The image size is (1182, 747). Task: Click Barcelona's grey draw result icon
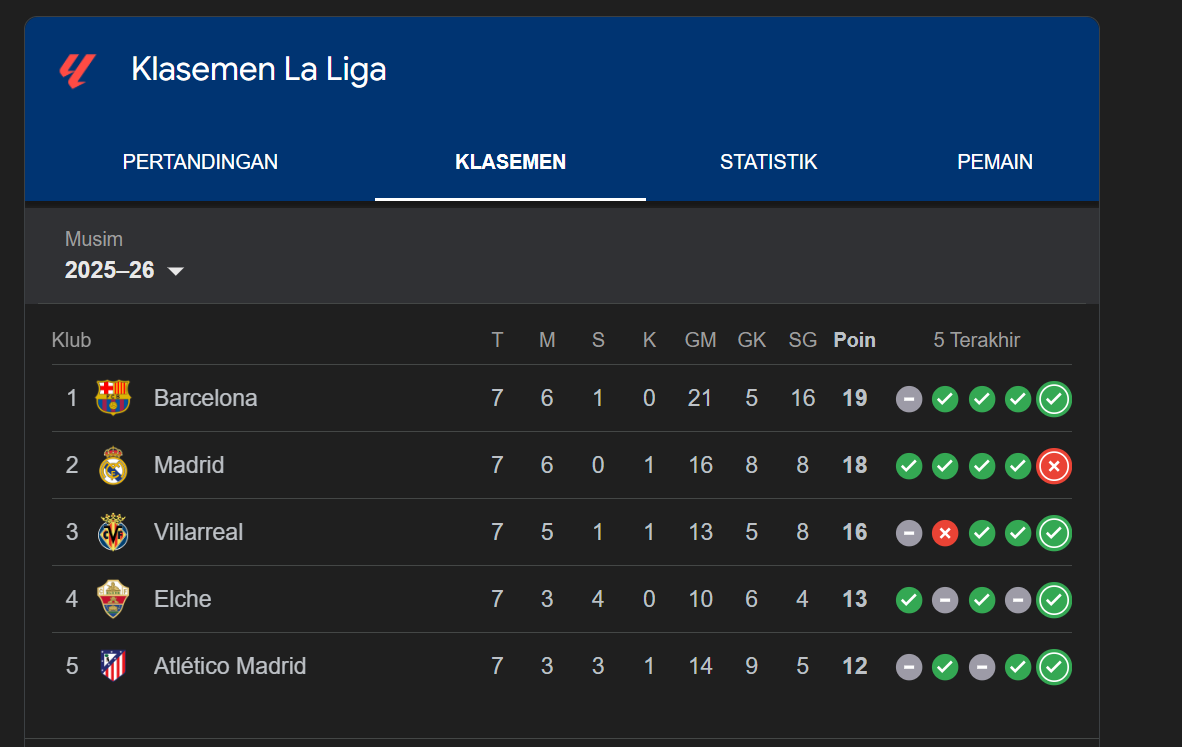coord(909,398)
